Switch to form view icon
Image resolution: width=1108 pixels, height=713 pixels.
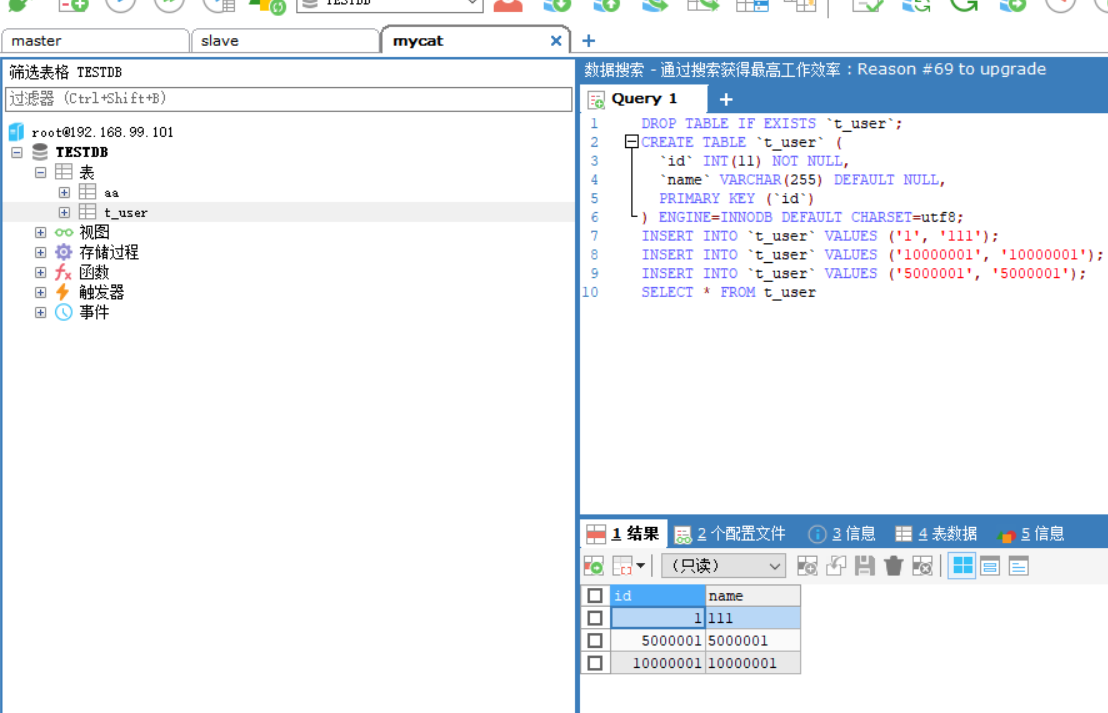[990, 566]
